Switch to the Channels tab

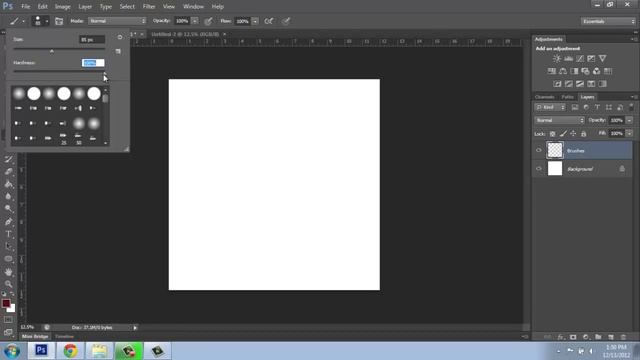click(x=544, y=97)
